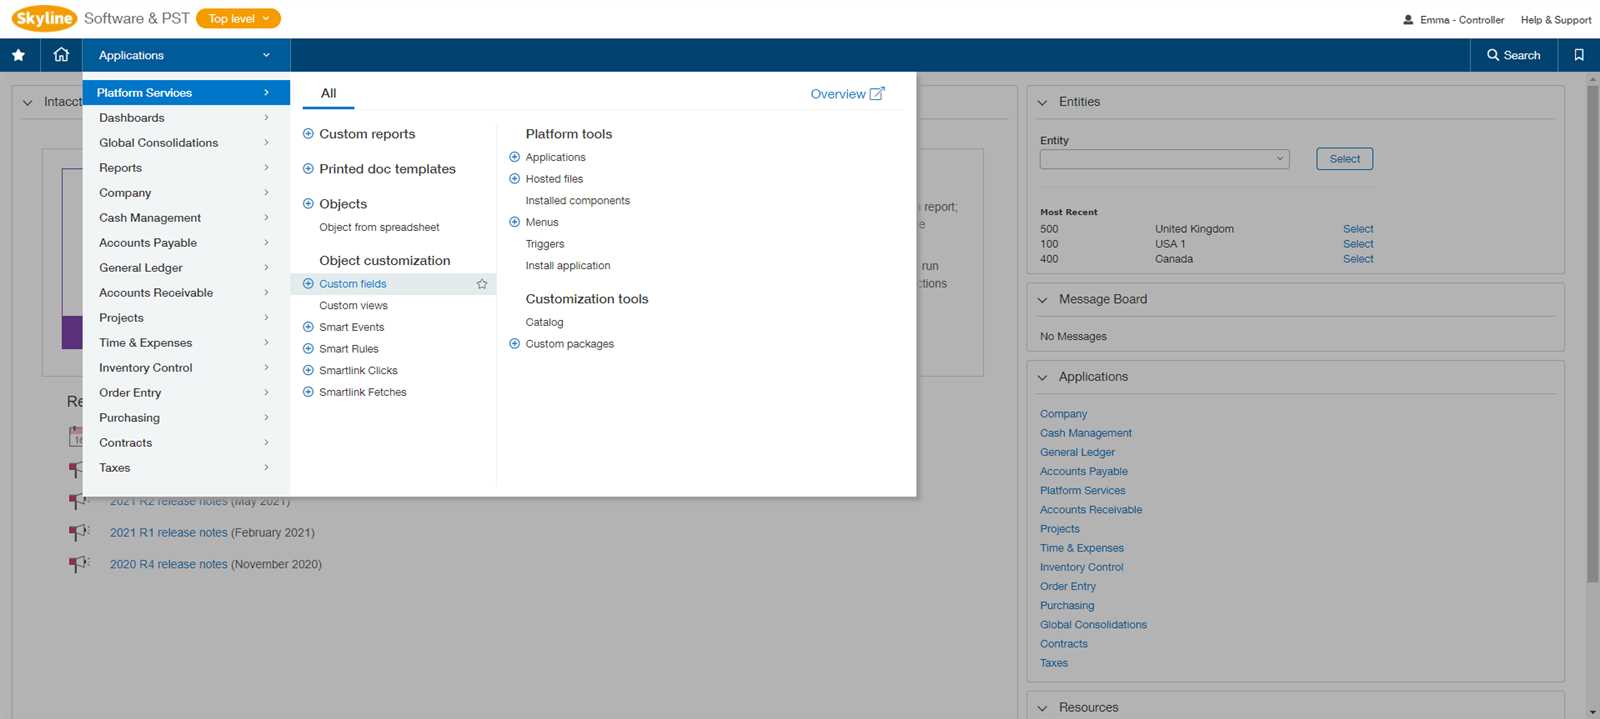Open Help & Support
1600x719 pixels.
(x=1556, y=20)
